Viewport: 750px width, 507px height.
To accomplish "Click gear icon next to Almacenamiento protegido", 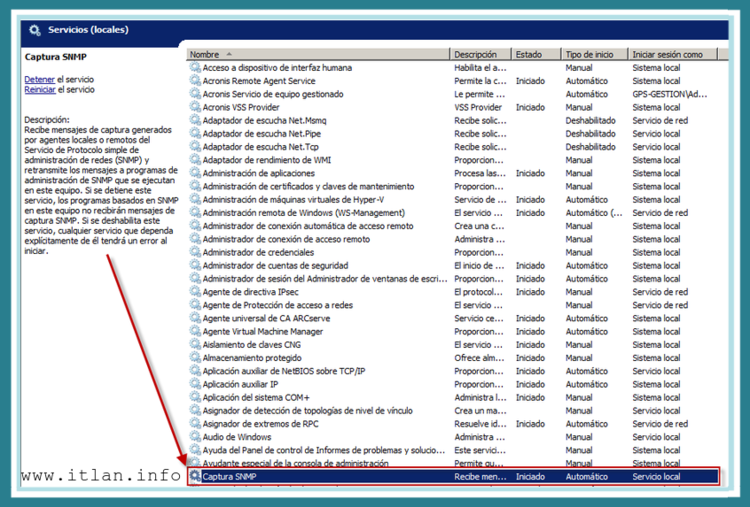I will pos(195,358).
